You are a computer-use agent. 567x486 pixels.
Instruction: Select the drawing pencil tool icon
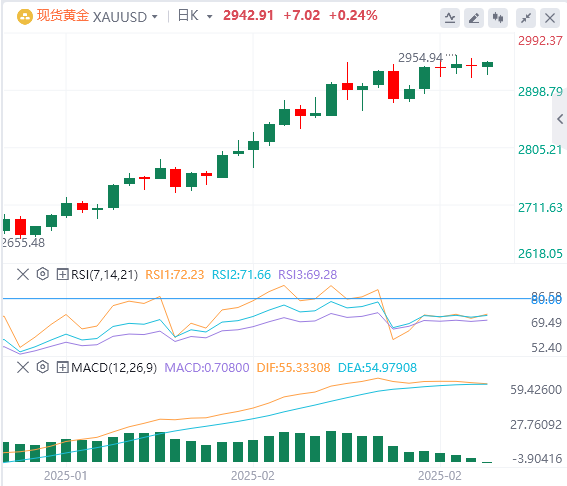point(474,17)
